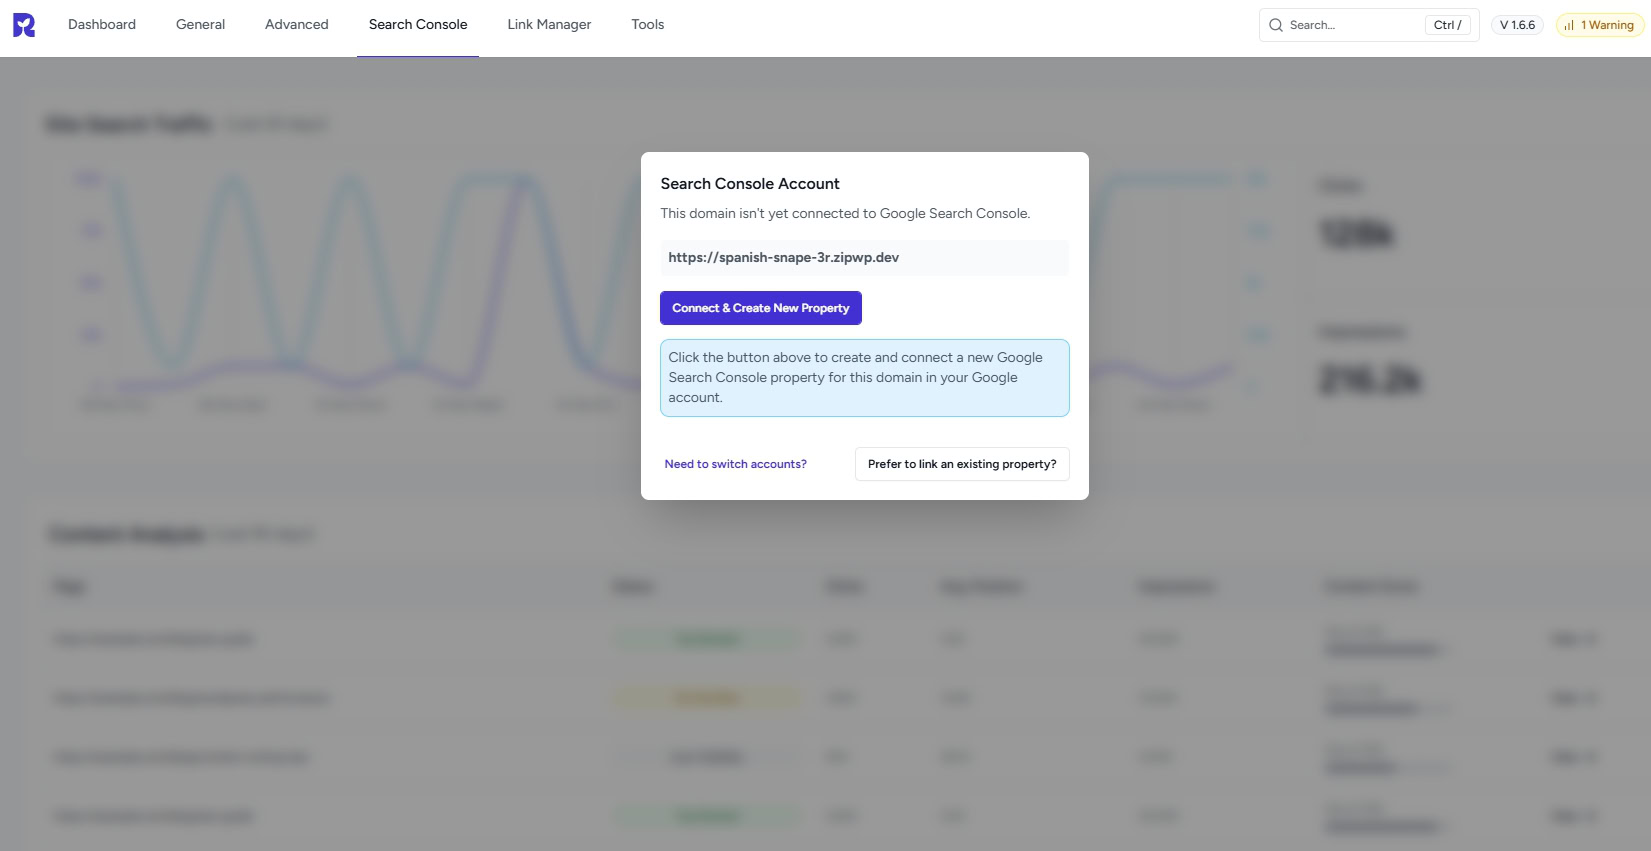Image resolution: width=1651 pixels, height=851 pixels.
Task: Click the blue info notice box
Action: [864, 378]
